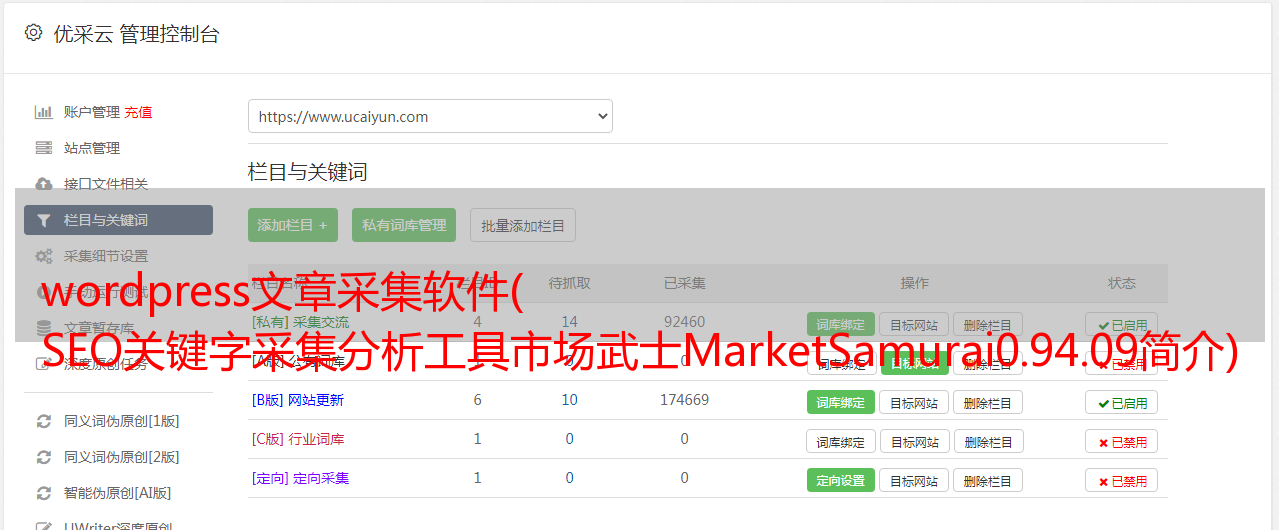Screen dimensions: 1279x530
Task: Click the 已采集 column header
Action: pyautogui.click(x=684, y=283)
